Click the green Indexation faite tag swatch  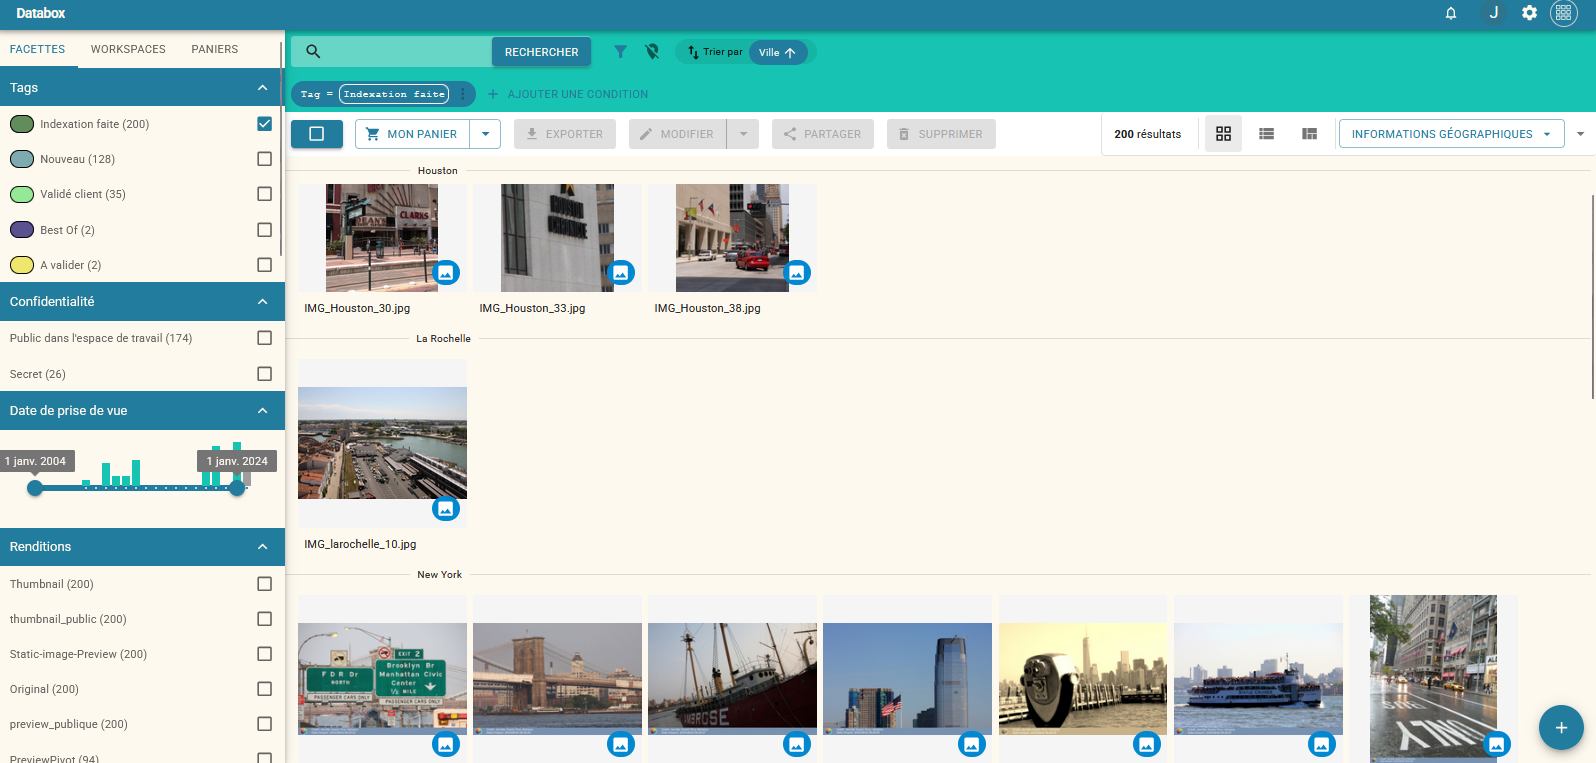[22, 124]
